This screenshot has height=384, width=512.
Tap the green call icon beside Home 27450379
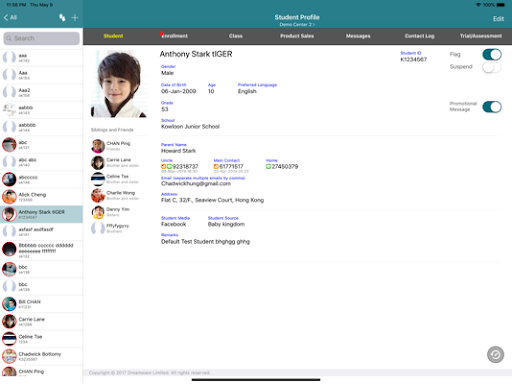coord(268,166)
